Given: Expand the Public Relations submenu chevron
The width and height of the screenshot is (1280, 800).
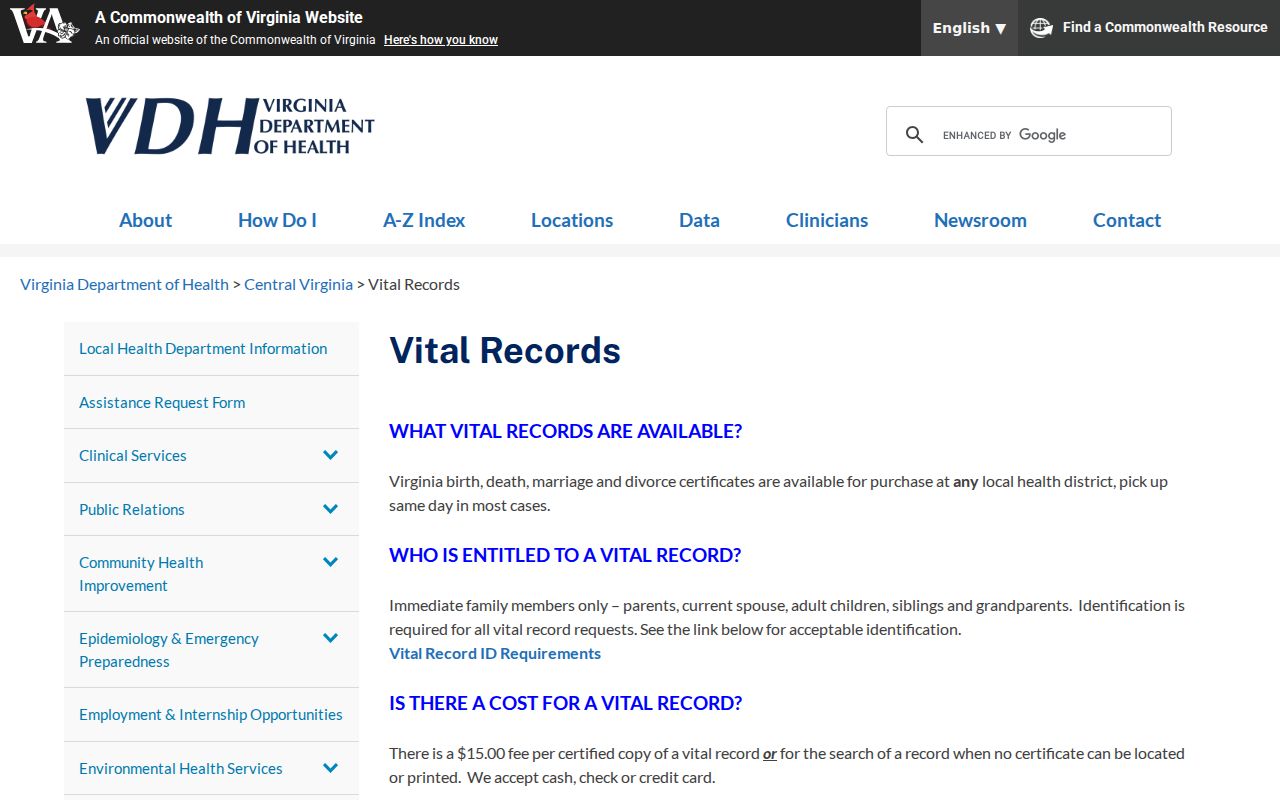Looking at the screenshot, I should point(331,509).
